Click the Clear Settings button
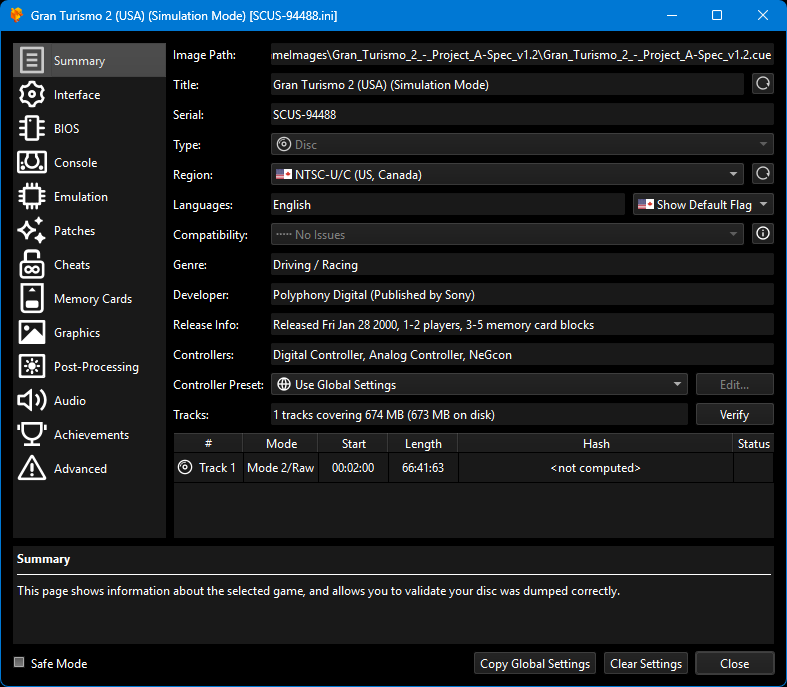The width and height of the screenshot is (787, 687). pos(646,664)
